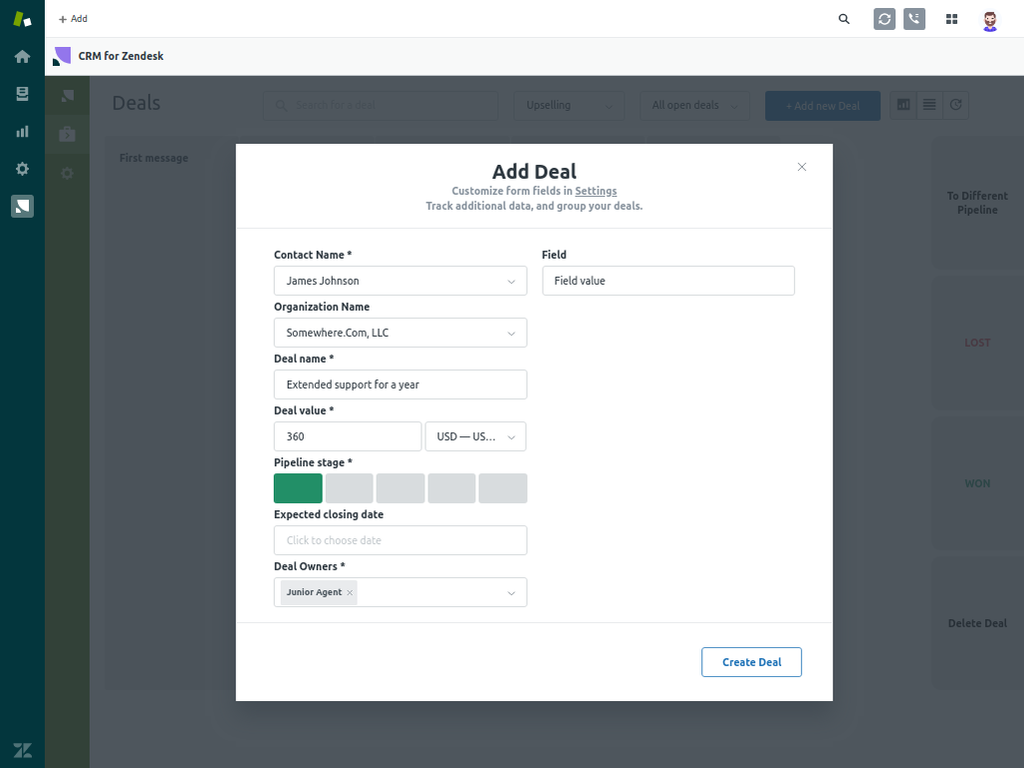1024x768 pixels.
Task: Select the third pipeline stage block
Action: click(400, 488)
